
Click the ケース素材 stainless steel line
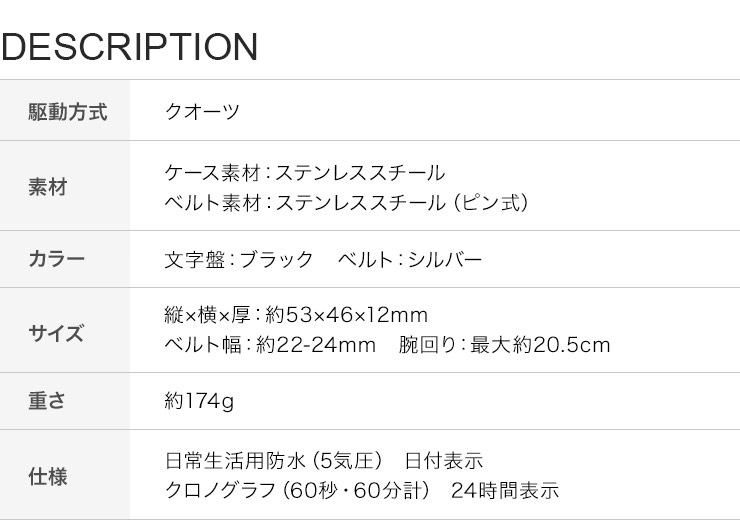(304, 173)
